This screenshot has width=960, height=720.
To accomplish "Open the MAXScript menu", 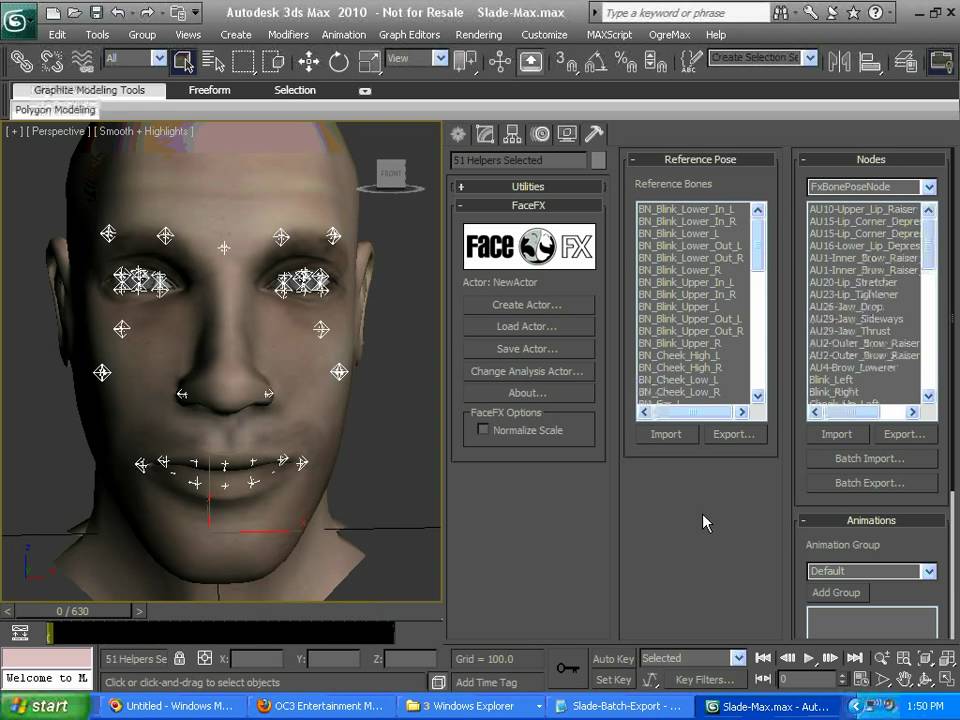I will tap(609, 35).
